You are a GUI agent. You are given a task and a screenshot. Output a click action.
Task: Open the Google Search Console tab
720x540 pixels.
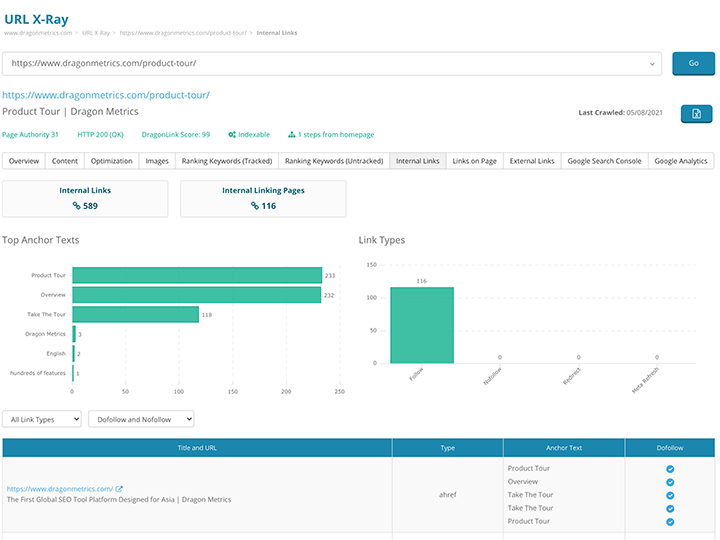(604, 161)
